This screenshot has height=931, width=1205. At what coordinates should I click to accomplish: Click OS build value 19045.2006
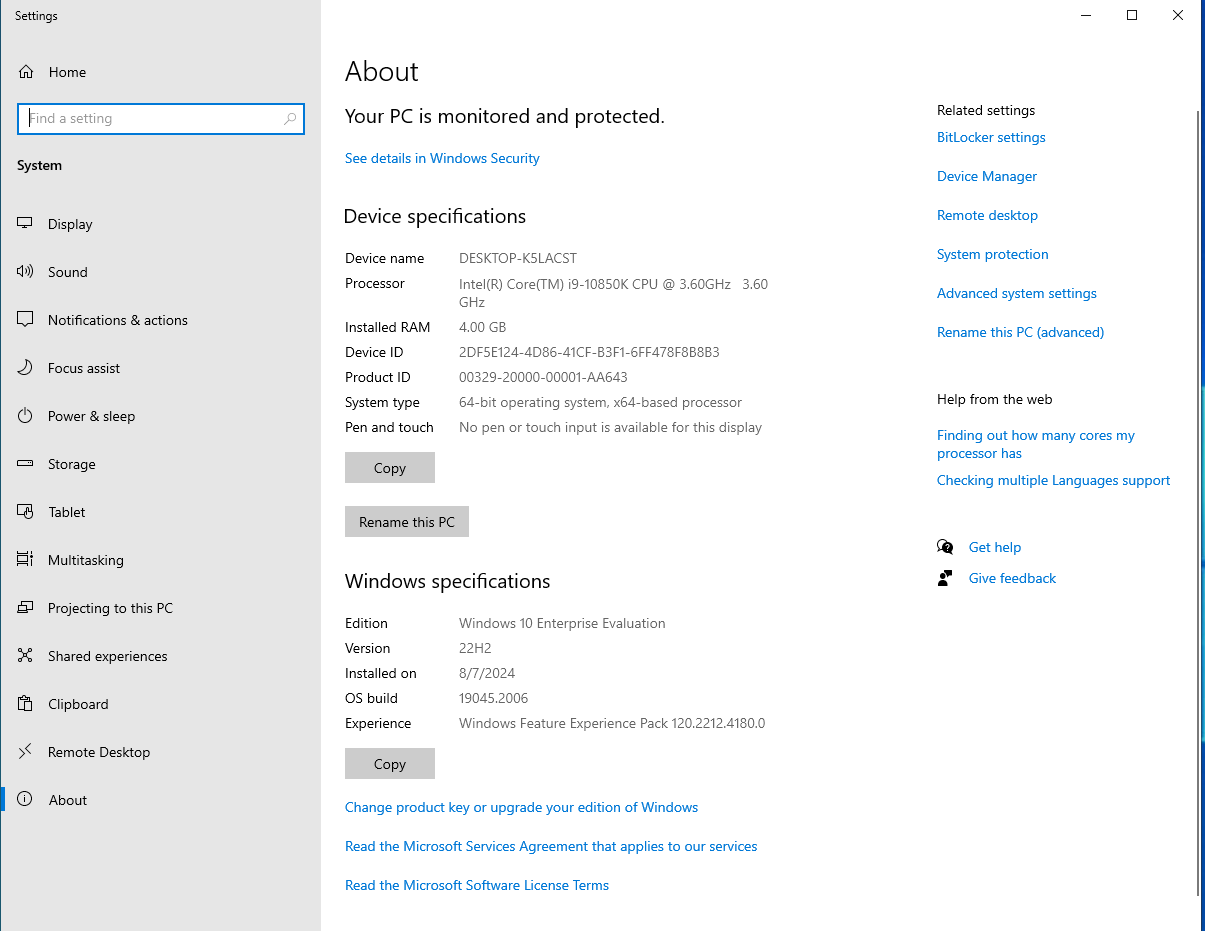click(493, 698)
